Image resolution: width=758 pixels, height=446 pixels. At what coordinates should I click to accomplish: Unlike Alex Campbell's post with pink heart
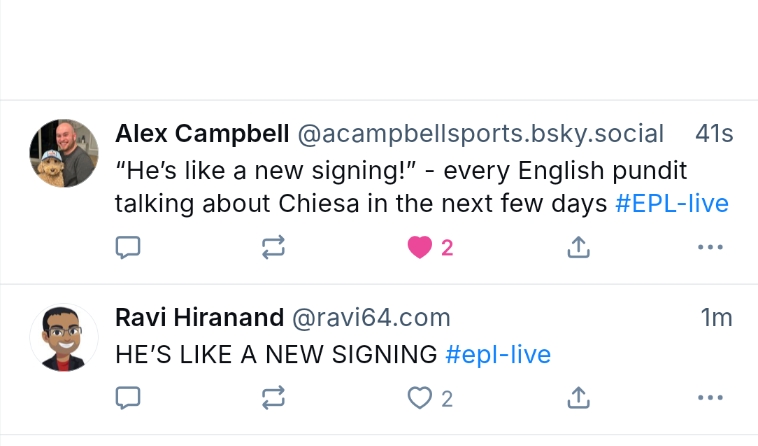[x=420, y=247]
